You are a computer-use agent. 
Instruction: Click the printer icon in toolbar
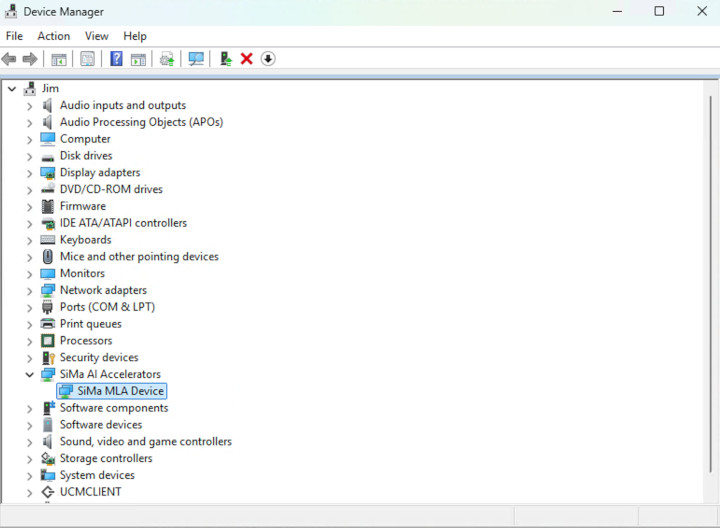point(167,59)
